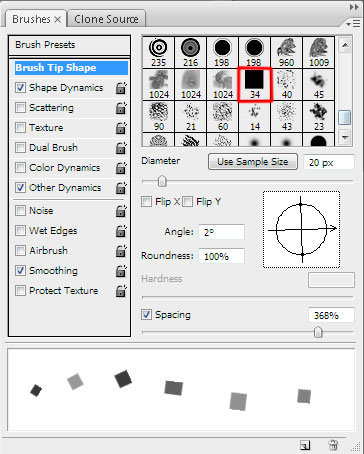Enable the Texture checkbox

(x=21, y=128)
